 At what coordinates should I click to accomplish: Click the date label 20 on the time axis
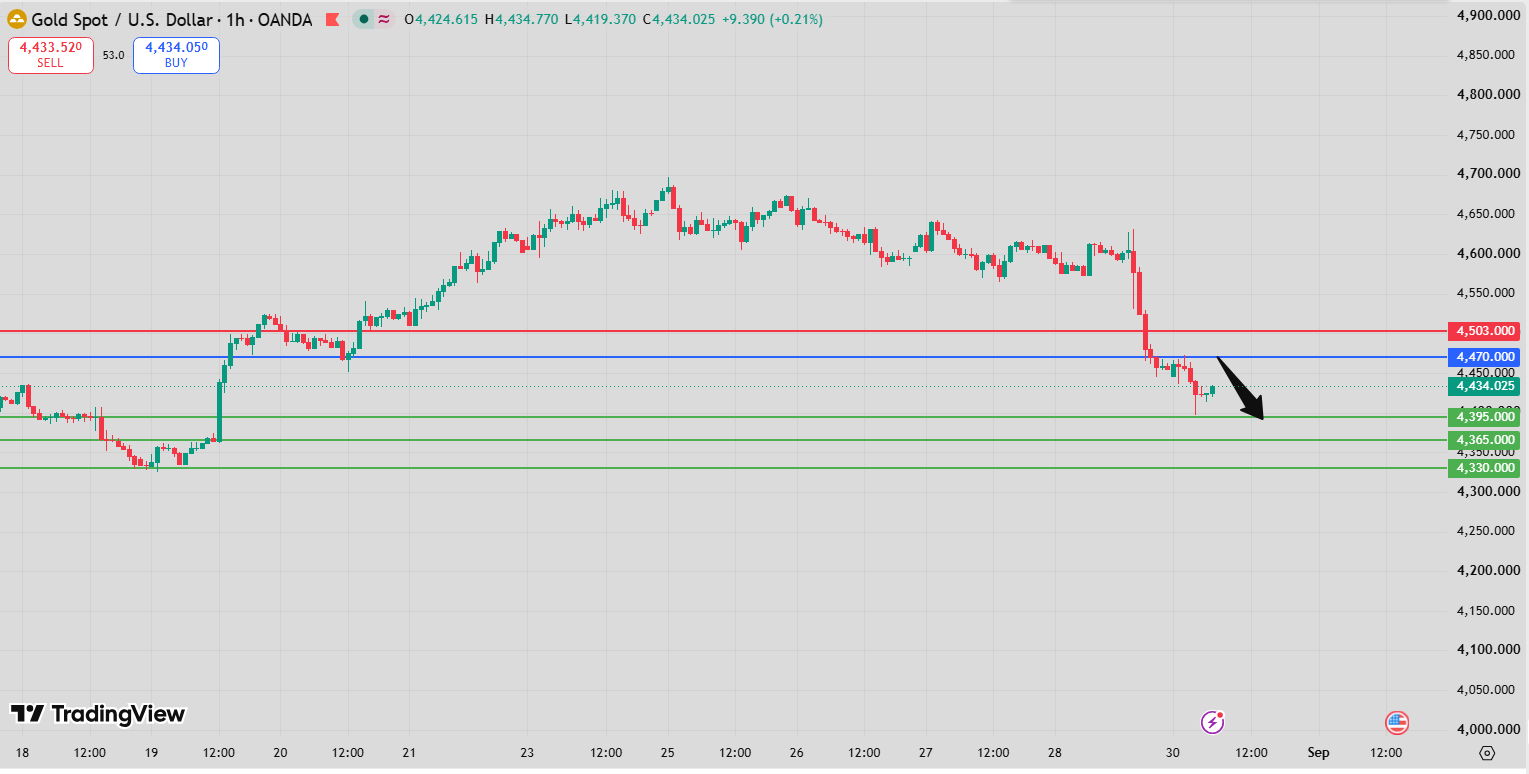click(280, 753)
